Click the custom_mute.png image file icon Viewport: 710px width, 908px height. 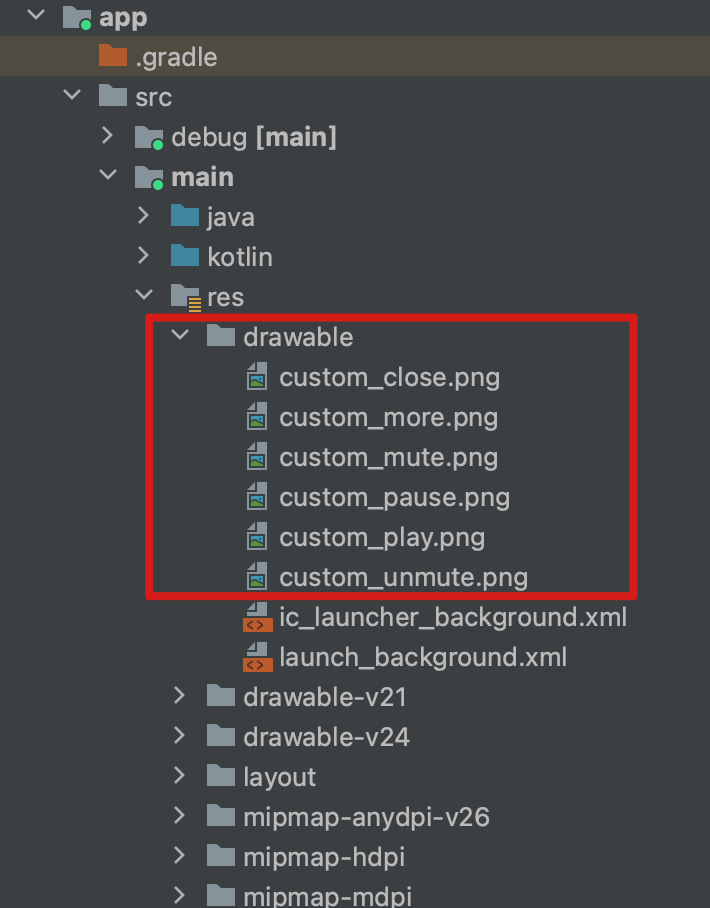click(x=257, y=457)
